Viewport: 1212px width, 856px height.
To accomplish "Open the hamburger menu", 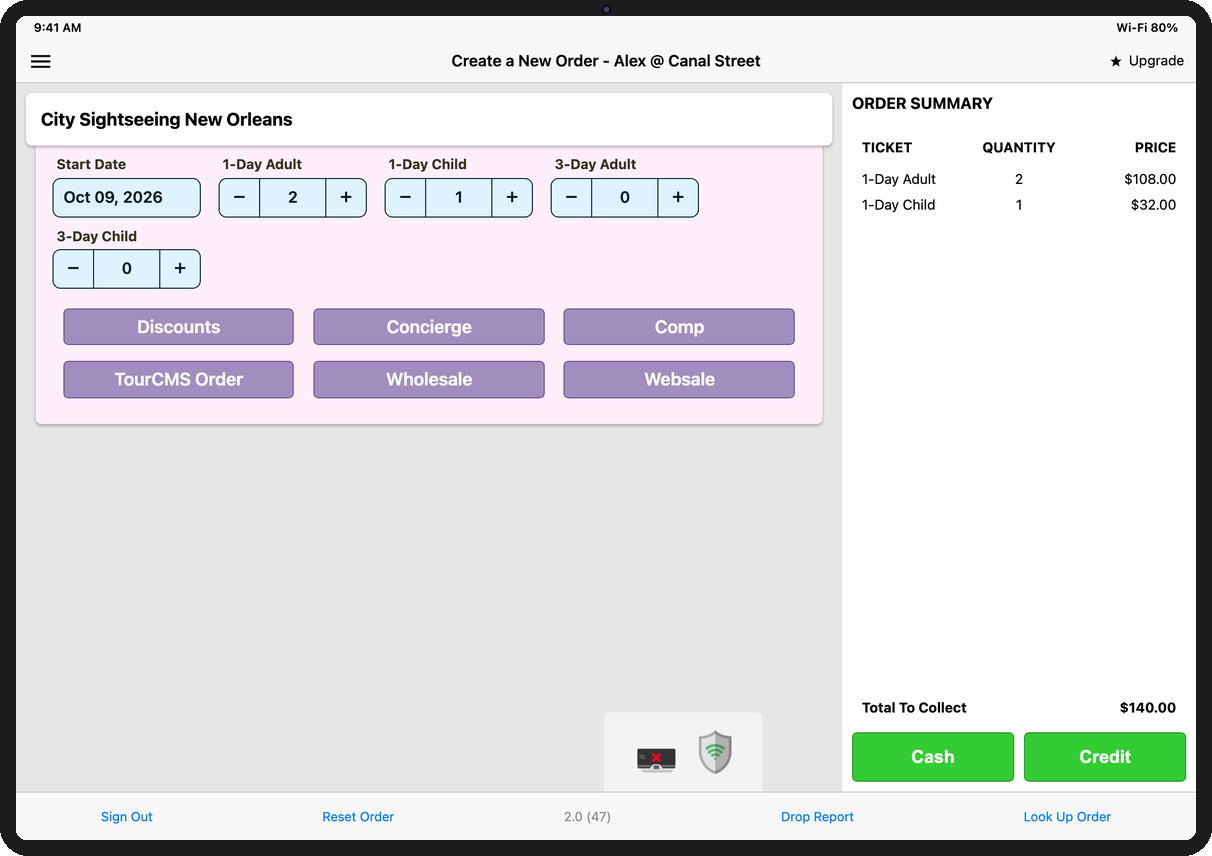I will click(41, 61).
